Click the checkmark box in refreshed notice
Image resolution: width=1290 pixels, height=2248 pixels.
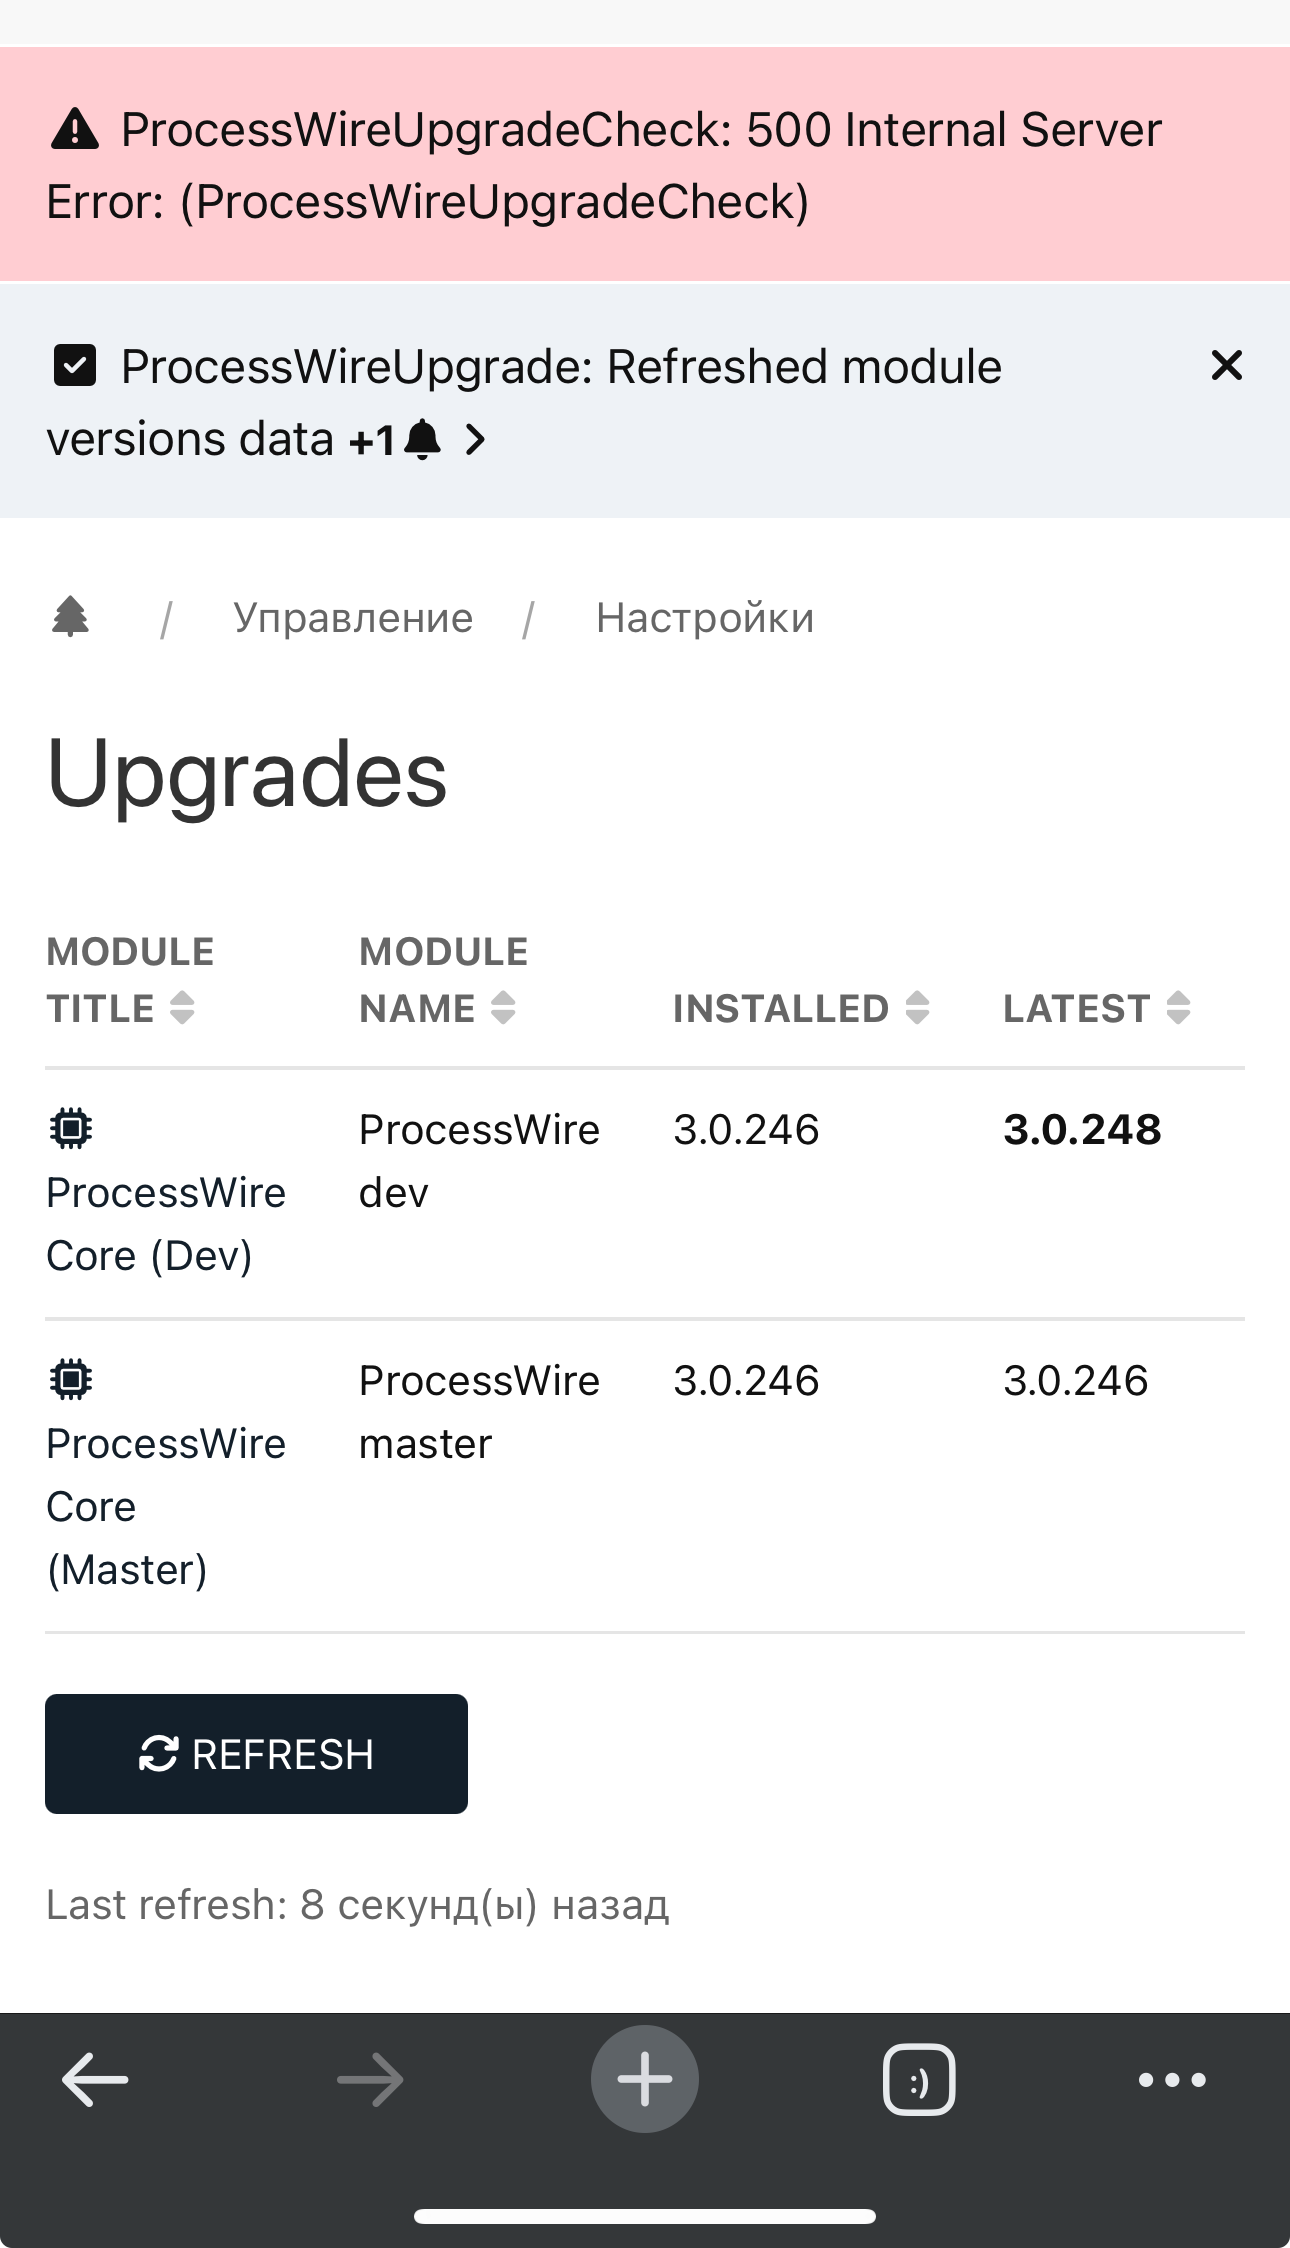pyautogui.click(x=75, y=366)
